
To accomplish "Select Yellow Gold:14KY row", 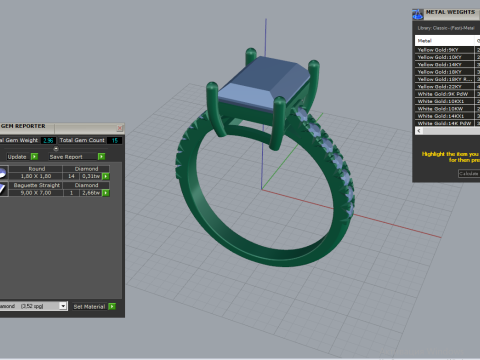I will click(x=444, y=65).
